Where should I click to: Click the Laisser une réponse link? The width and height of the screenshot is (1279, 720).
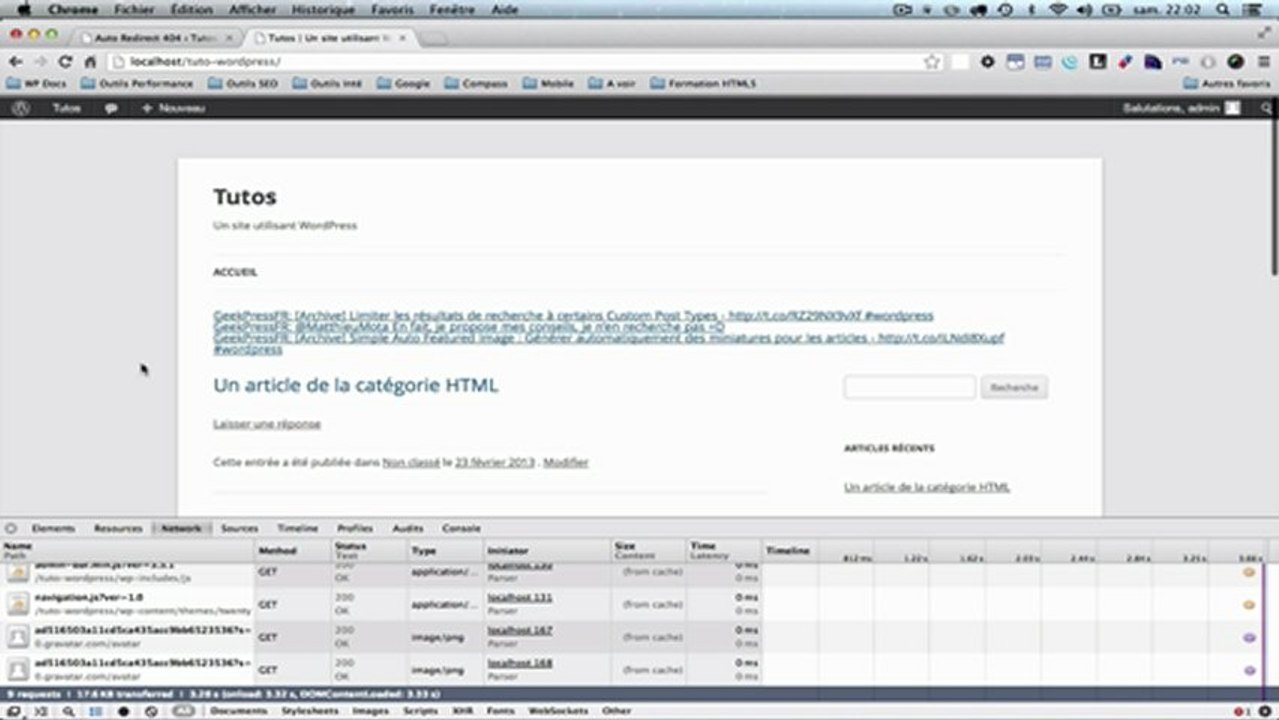[267, 424]
